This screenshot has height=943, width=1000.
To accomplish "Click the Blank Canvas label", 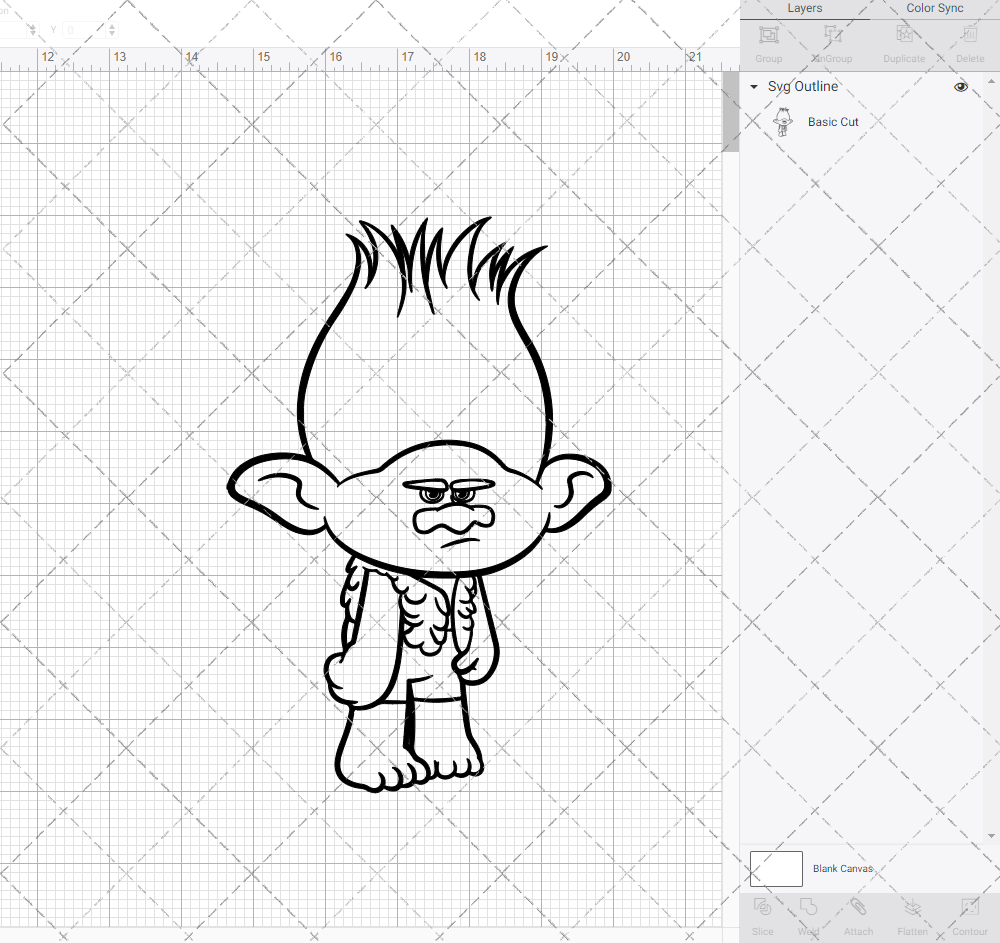I will coord(842,868).
